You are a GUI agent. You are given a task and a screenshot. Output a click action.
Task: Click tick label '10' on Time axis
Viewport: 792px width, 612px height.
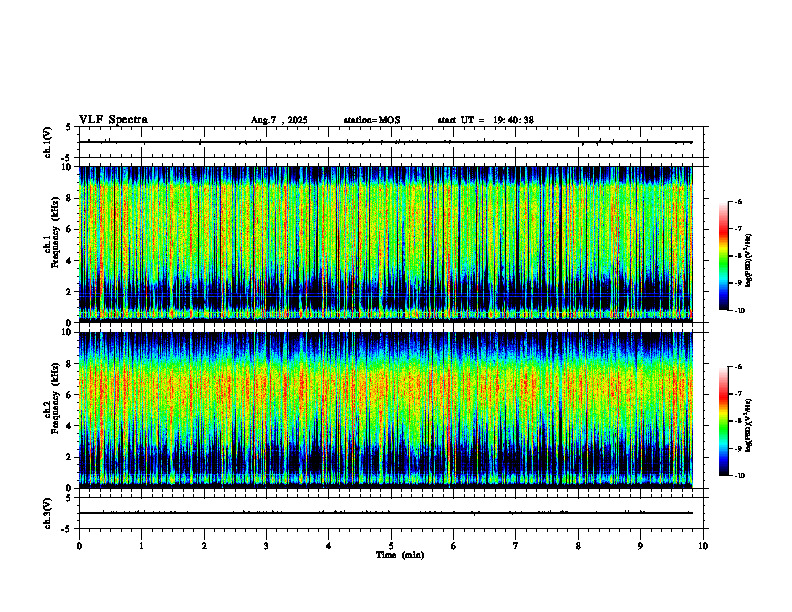(703, 546)
